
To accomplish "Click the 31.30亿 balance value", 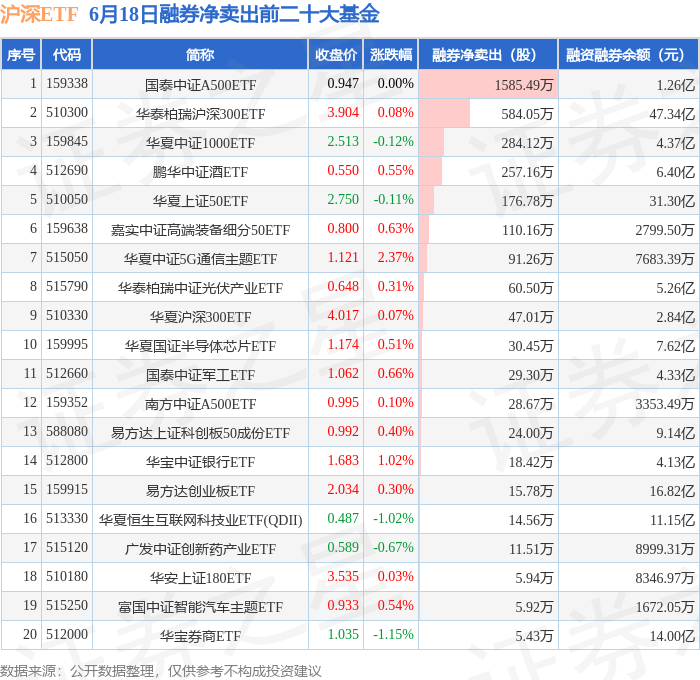I will tap(672, 201).
